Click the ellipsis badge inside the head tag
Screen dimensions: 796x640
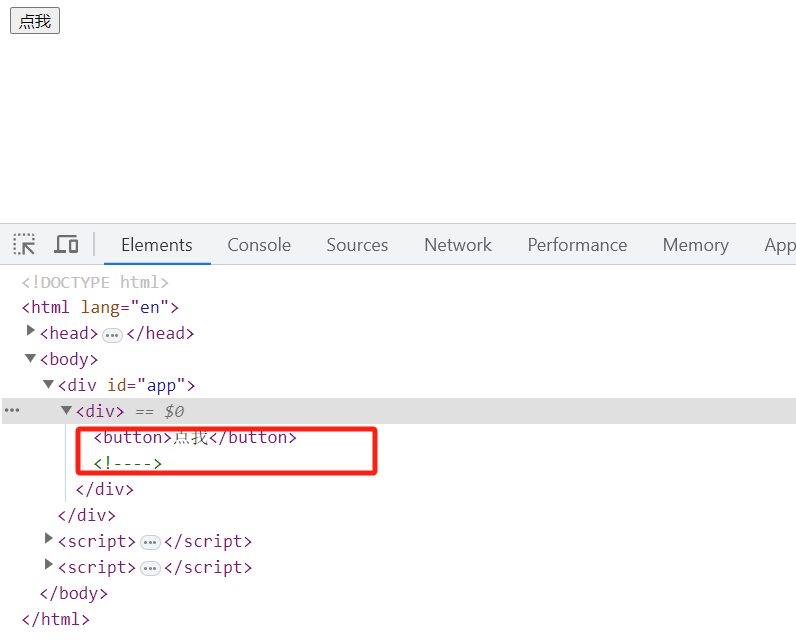pos(112,334)
